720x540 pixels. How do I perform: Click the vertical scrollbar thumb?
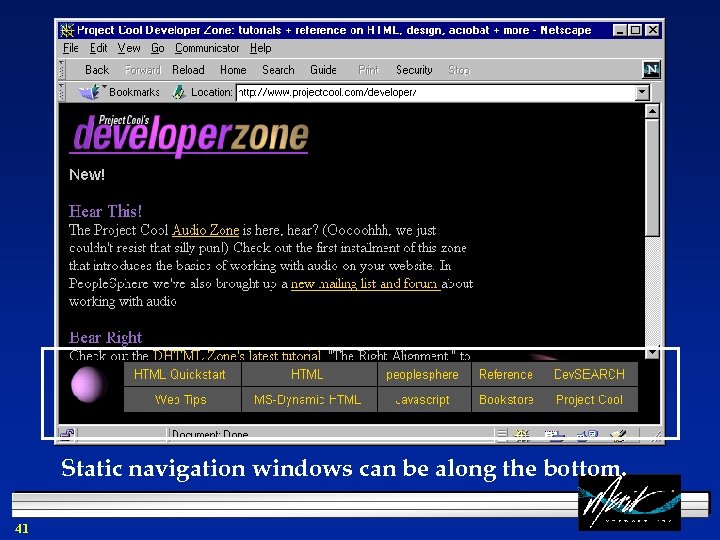coord(652,178)
